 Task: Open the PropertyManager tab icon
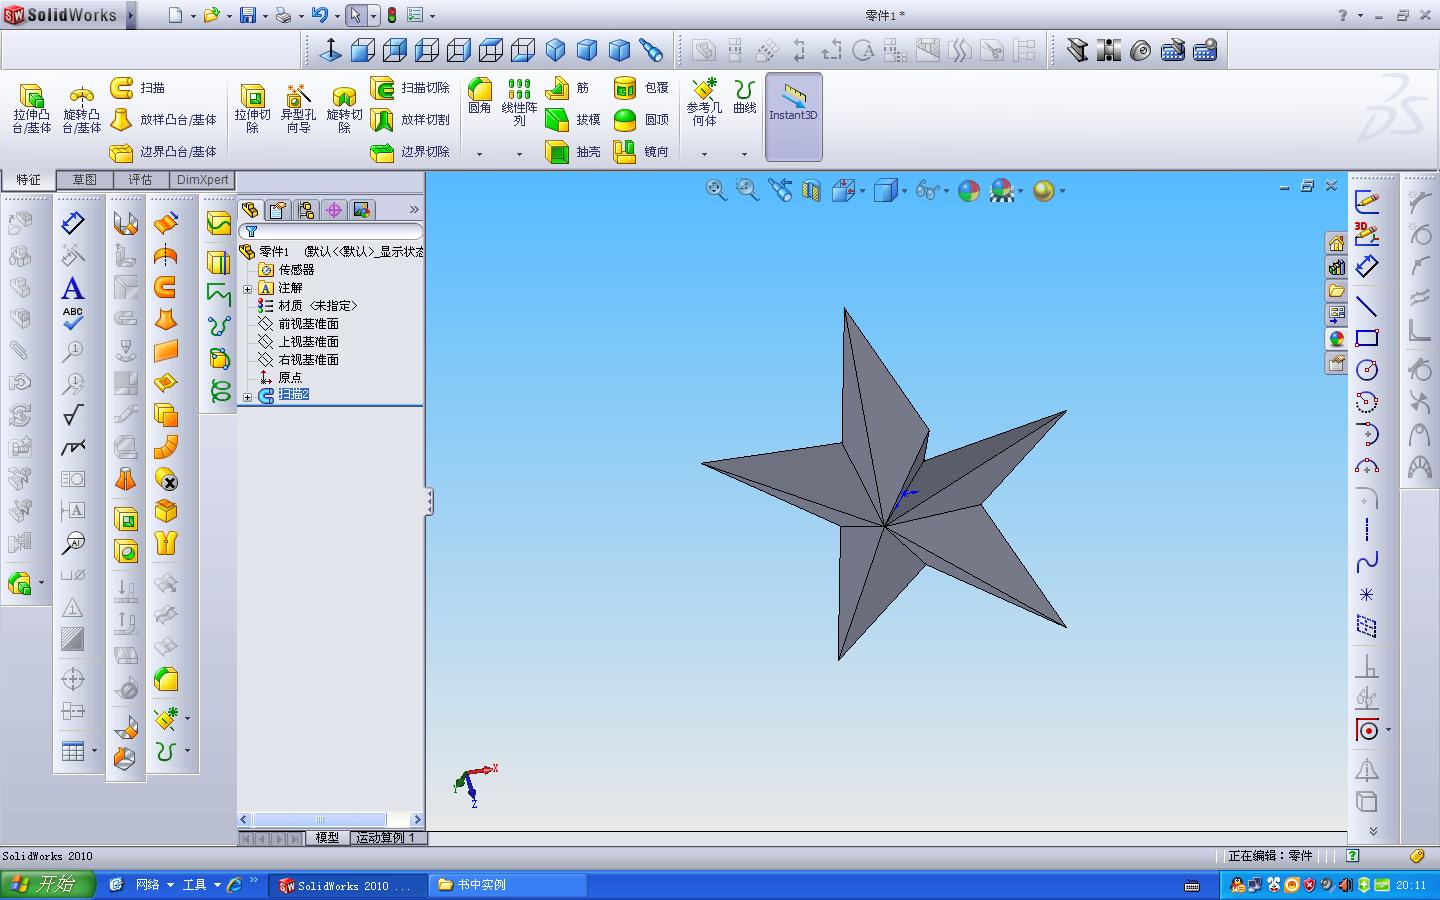tap(278, 210)
